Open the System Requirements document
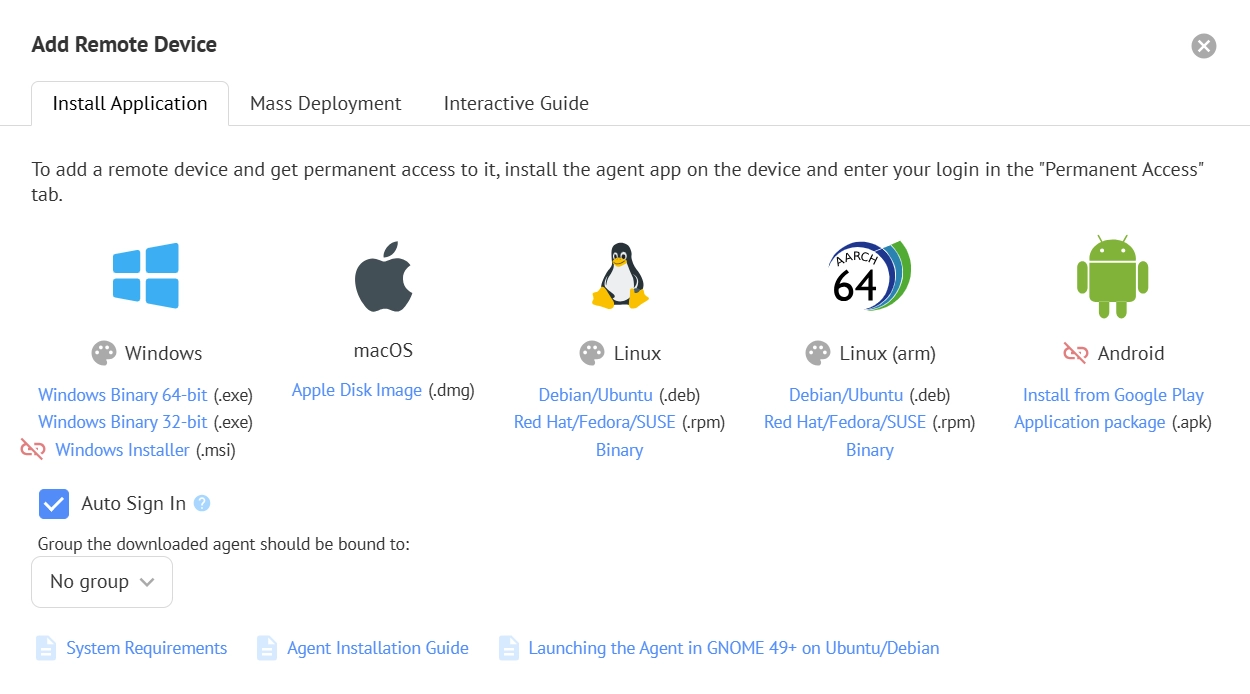 146,648
